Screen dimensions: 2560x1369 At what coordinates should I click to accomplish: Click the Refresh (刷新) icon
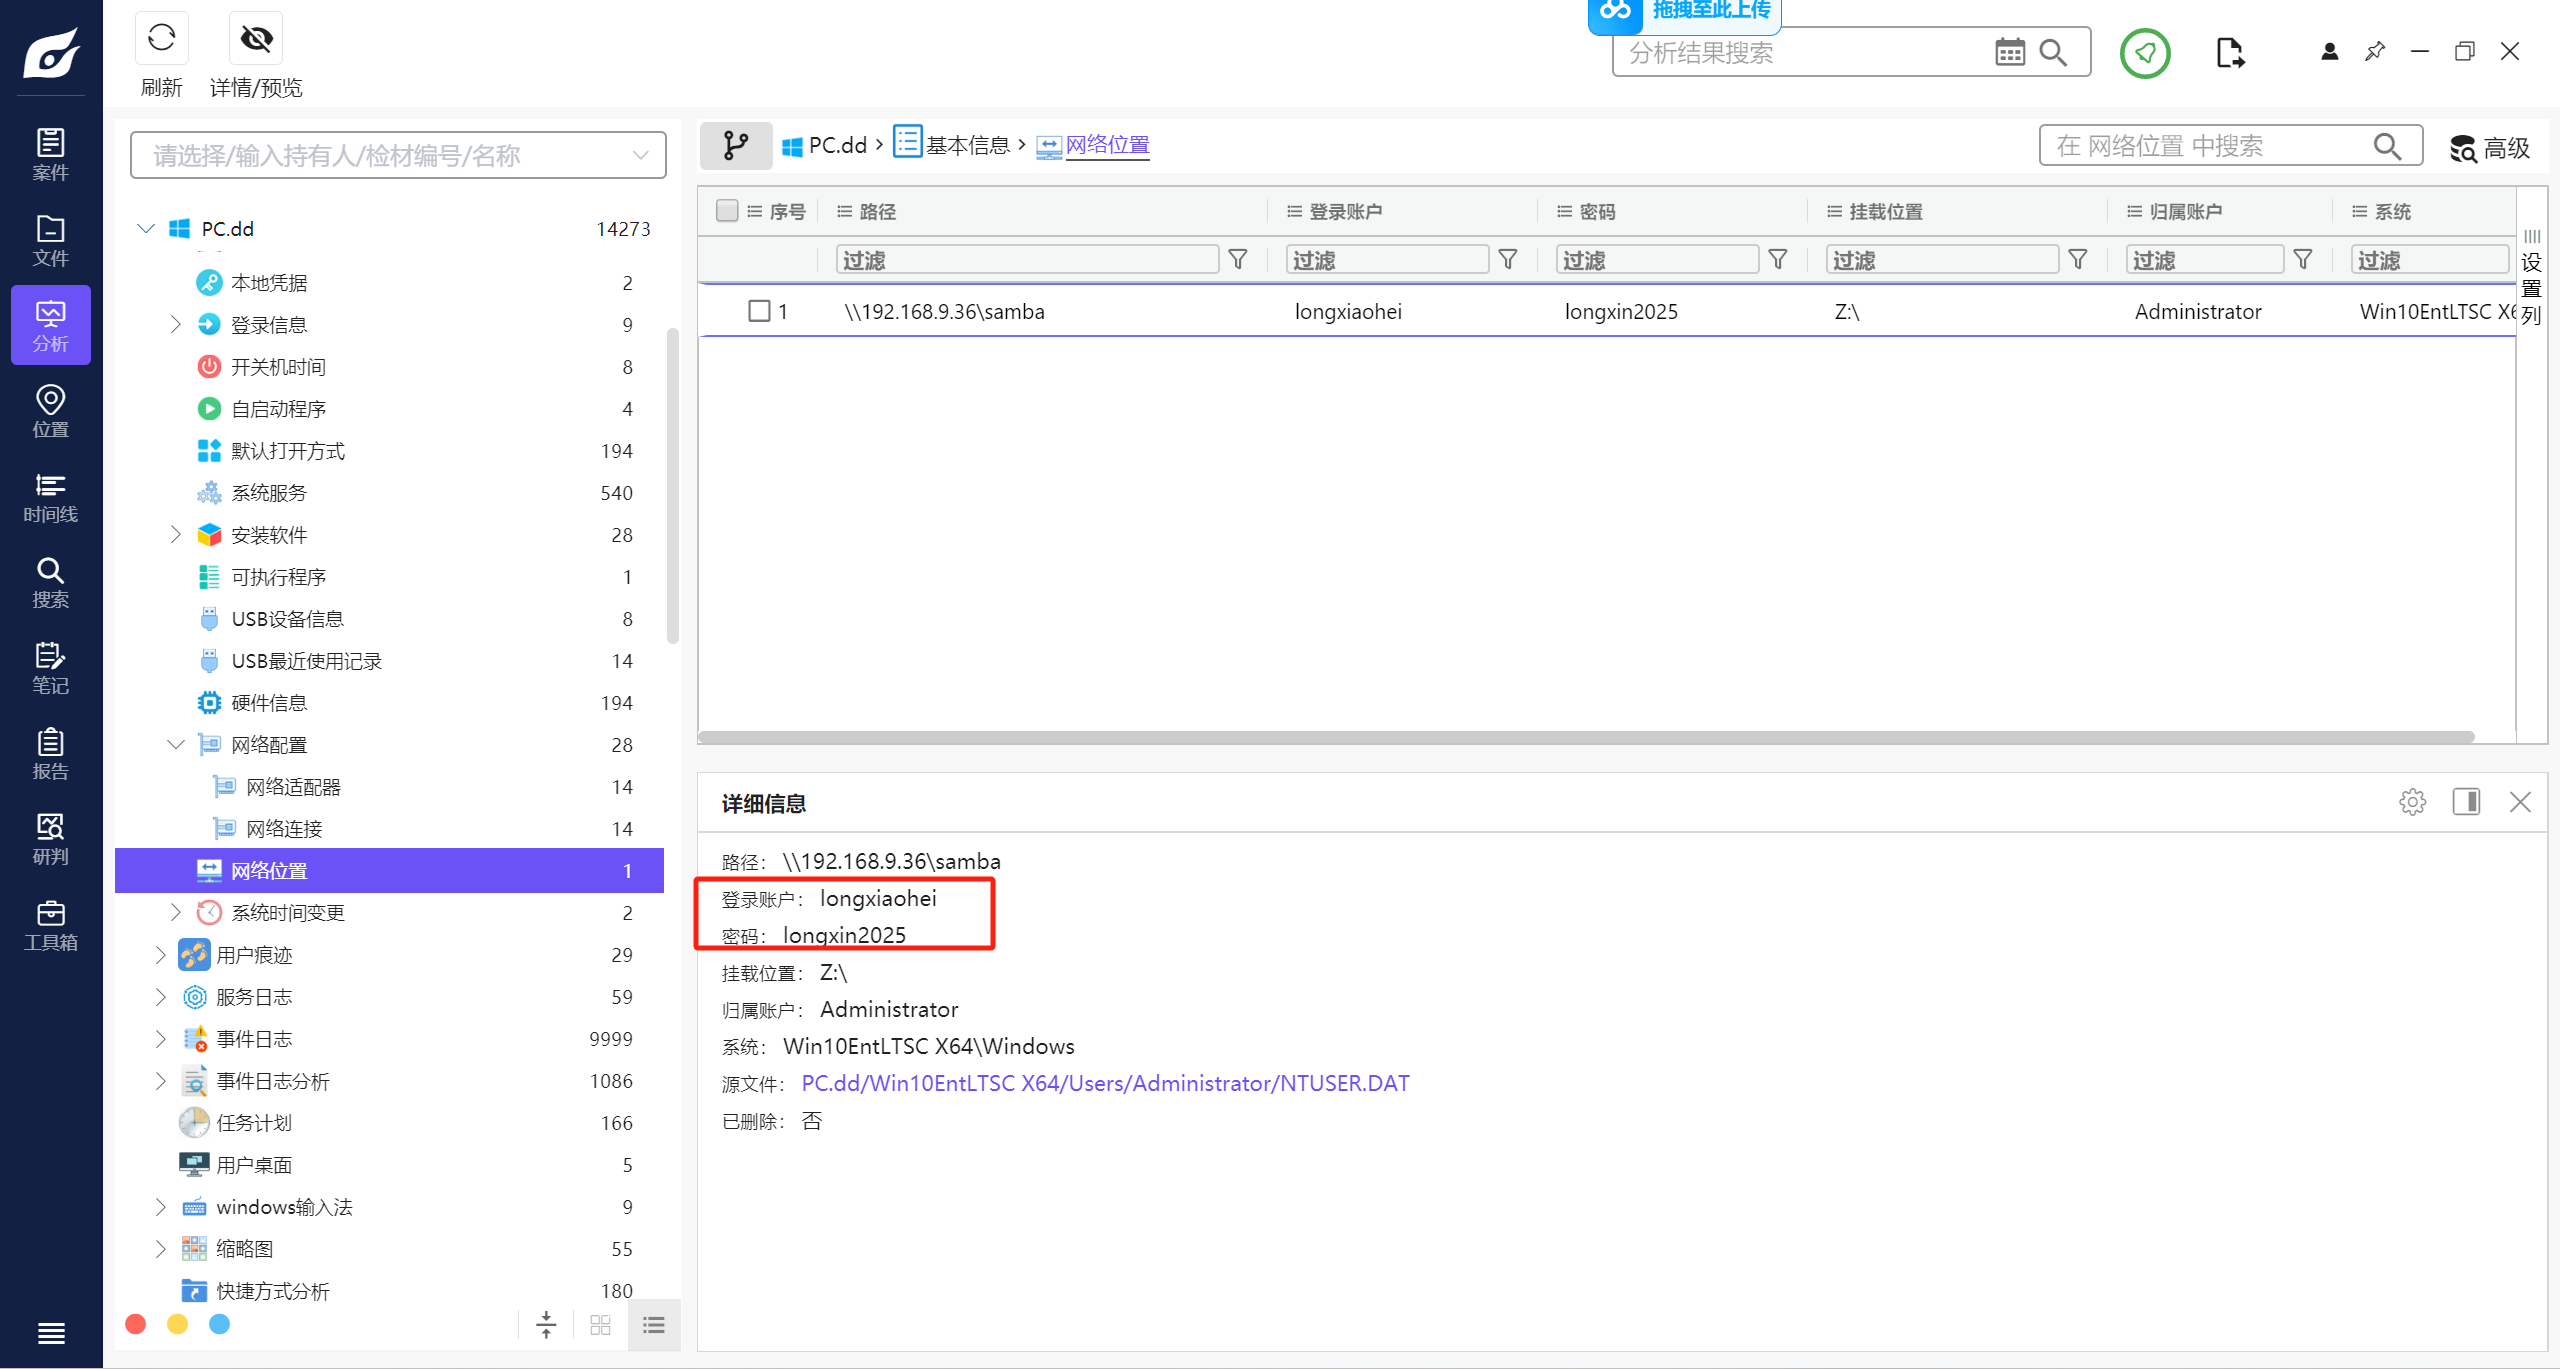tap(161, 40)
